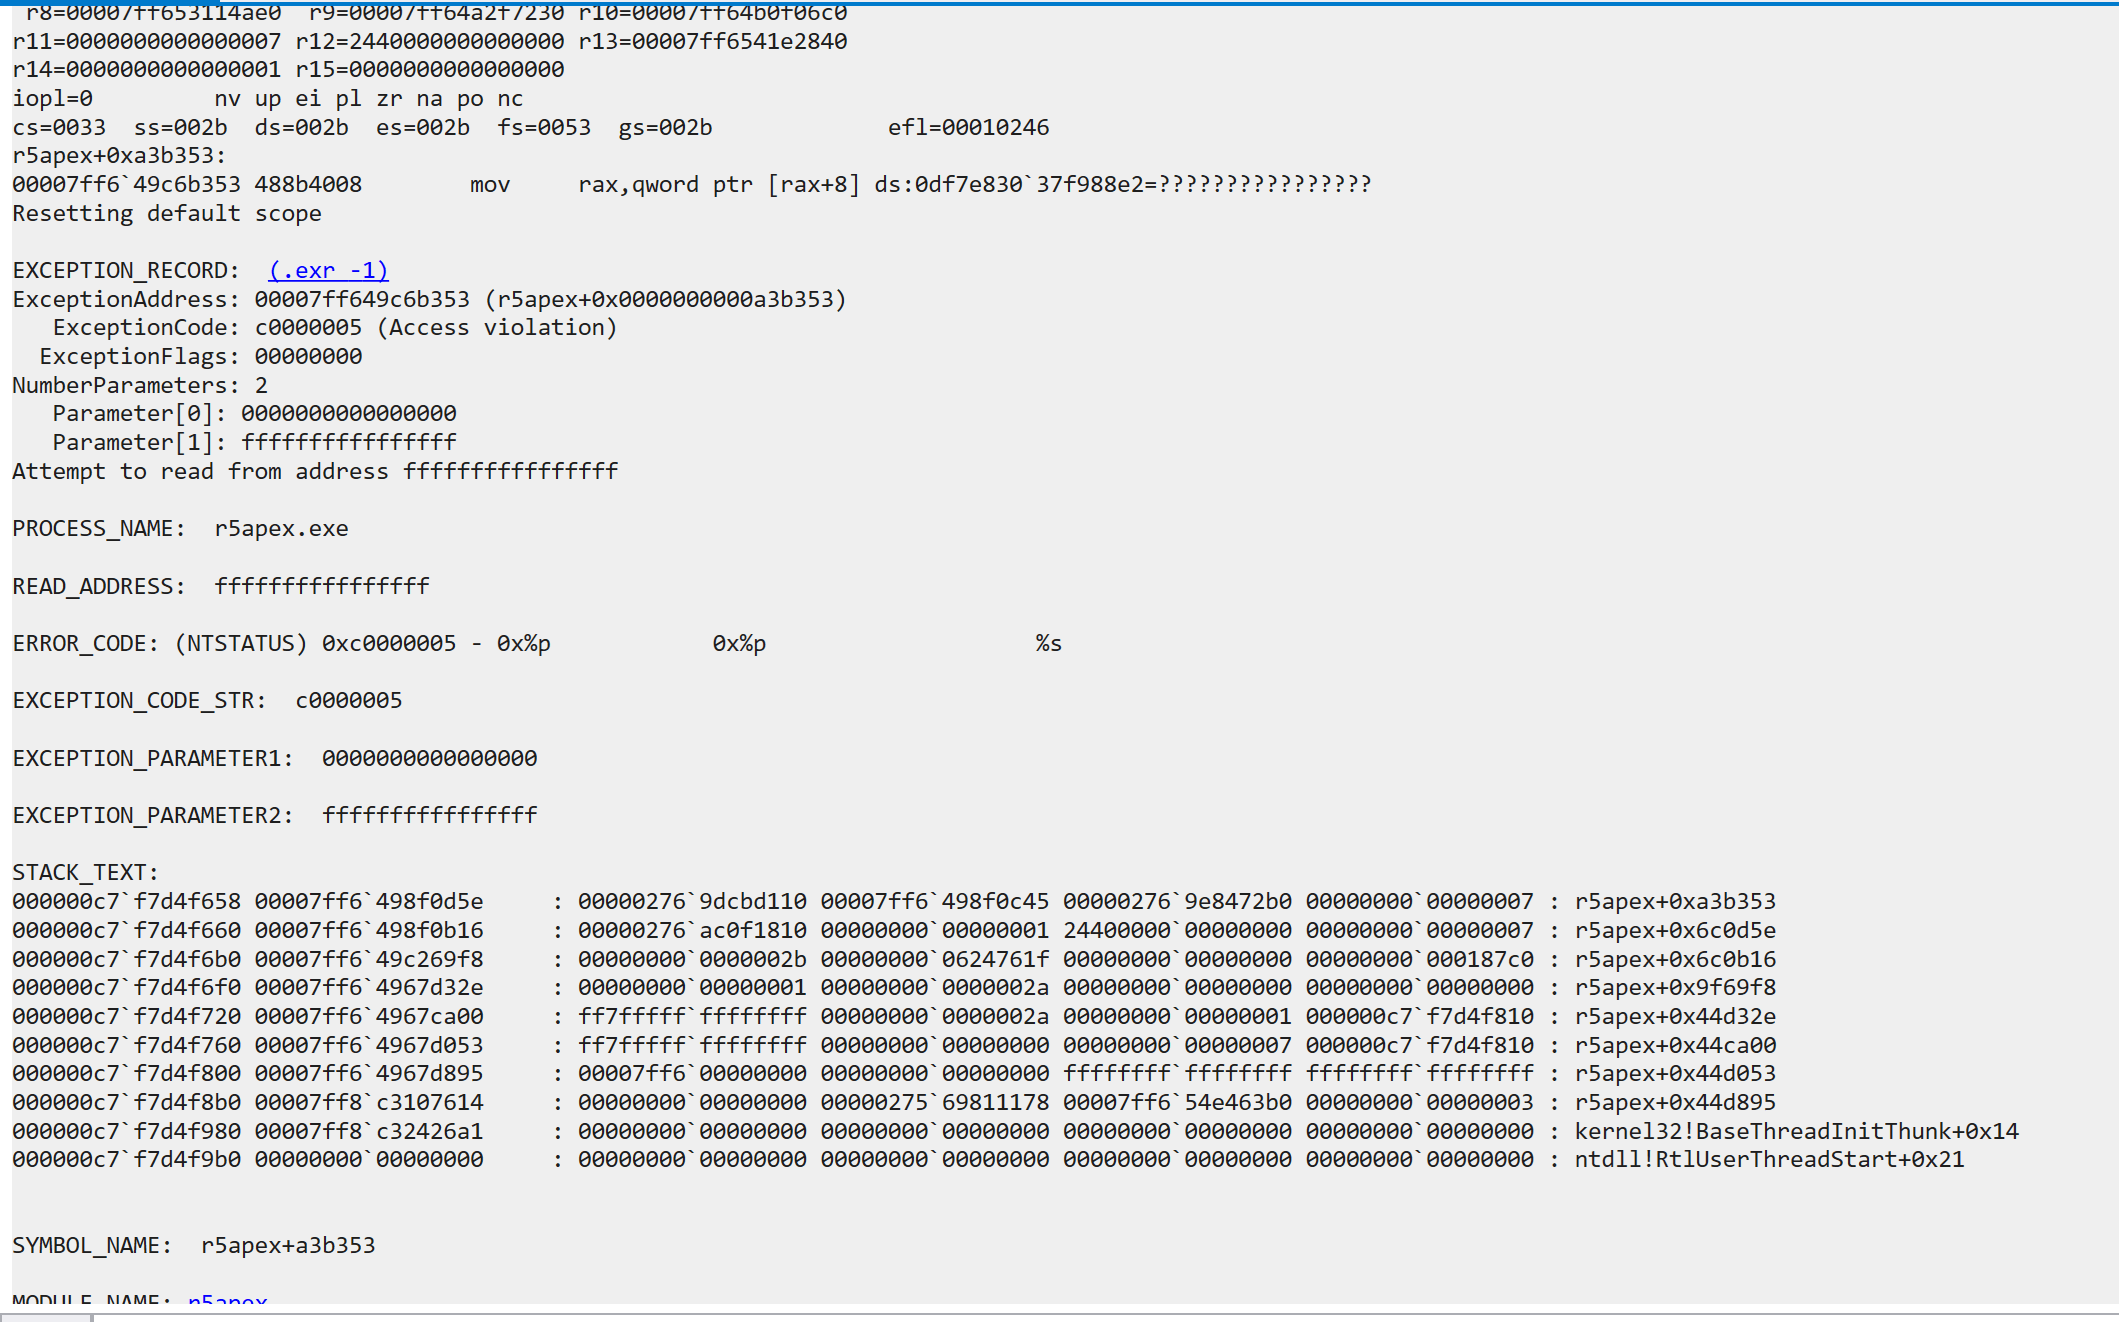Click stack frame symbol r5apex+0x6c0d5e

click(1675, 931)
